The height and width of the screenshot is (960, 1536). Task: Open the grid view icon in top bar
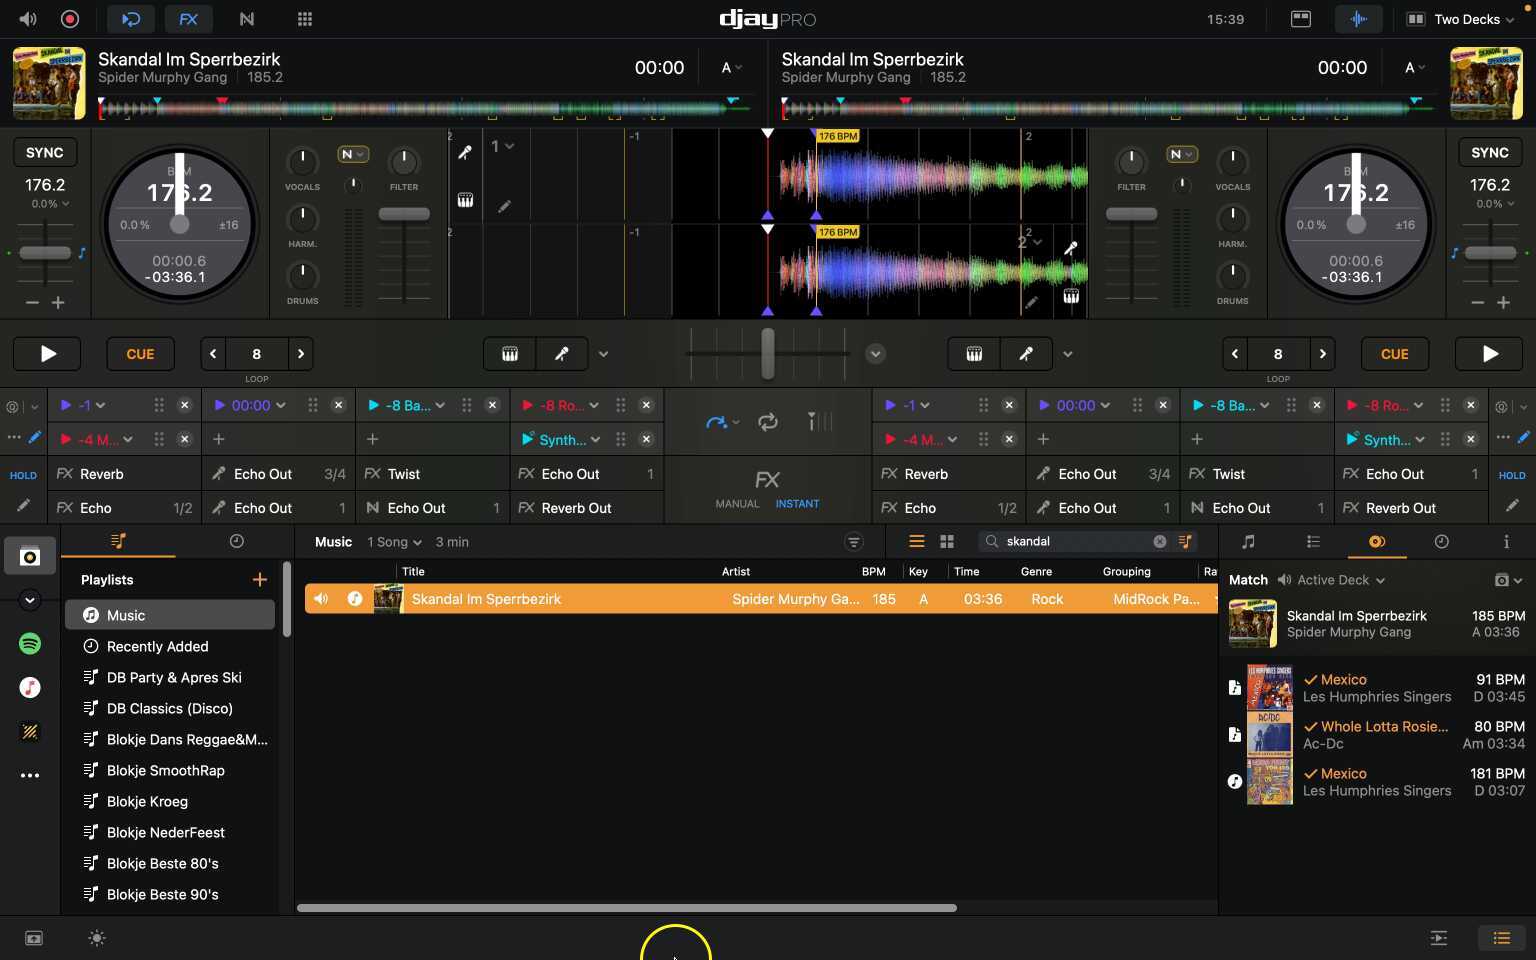tap(305, 19)
